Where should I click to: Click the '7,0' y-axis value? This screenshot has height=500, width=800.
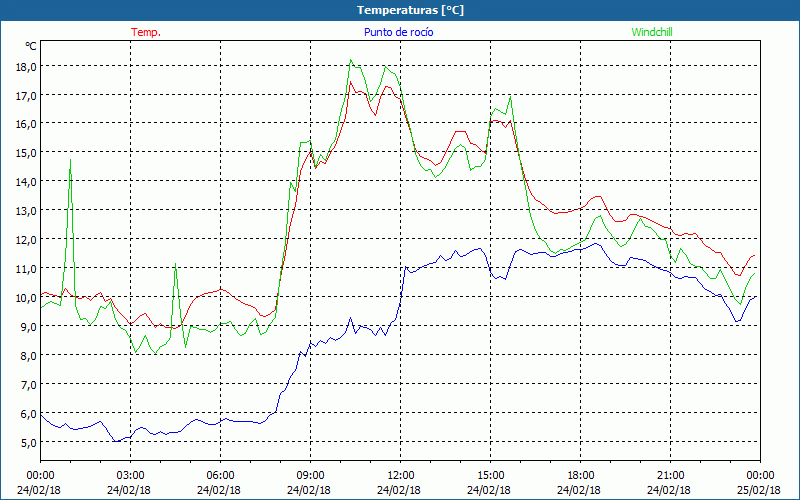coord(29,385)
